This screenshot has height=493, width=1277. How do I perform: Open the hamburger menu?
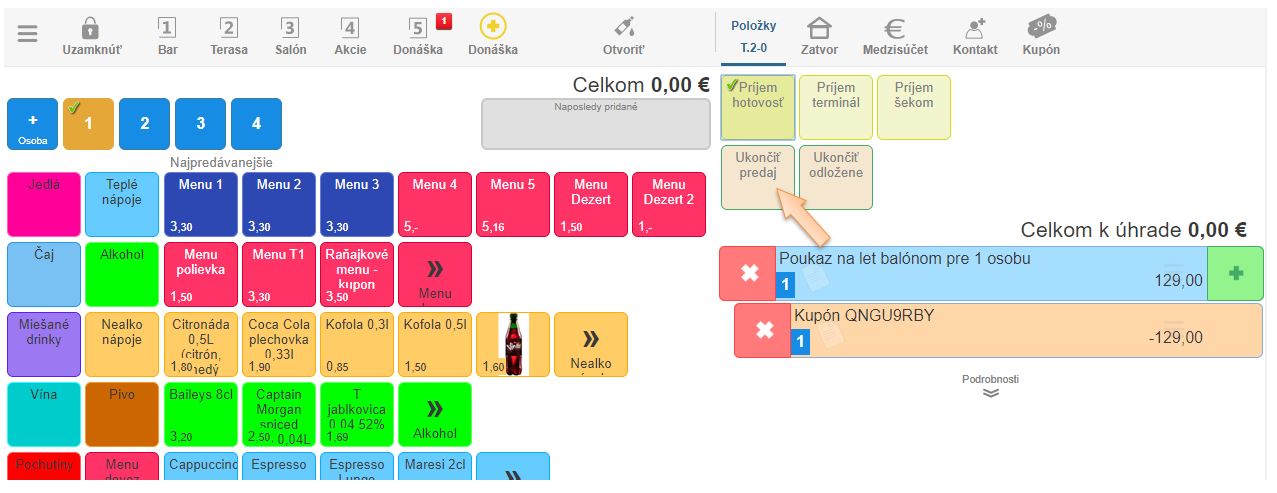[27, 34]
